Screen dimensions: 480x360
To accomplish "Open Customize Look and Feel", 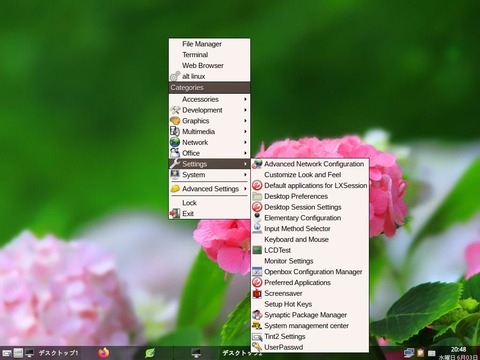I will 310,175.
